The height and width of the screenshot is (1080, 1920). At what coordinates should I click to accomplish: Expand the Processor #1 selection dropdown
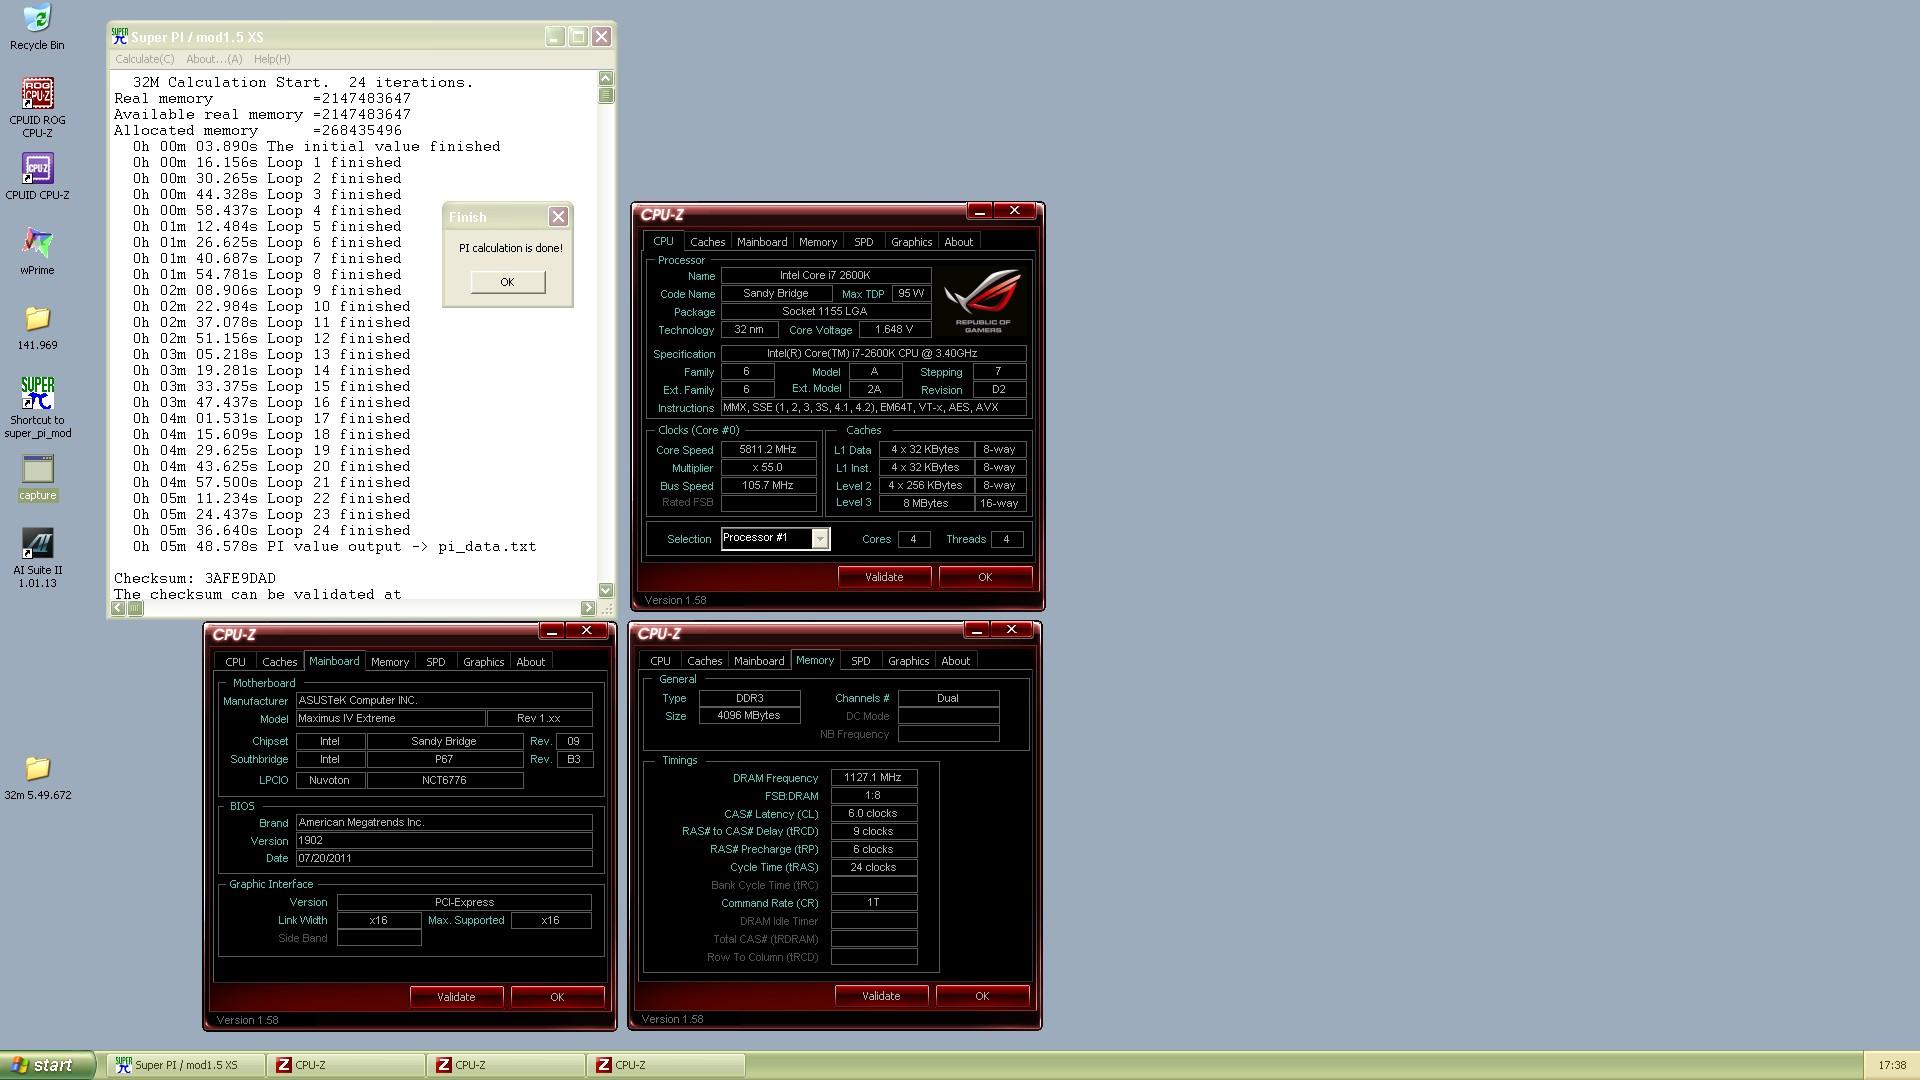point(820,539)
